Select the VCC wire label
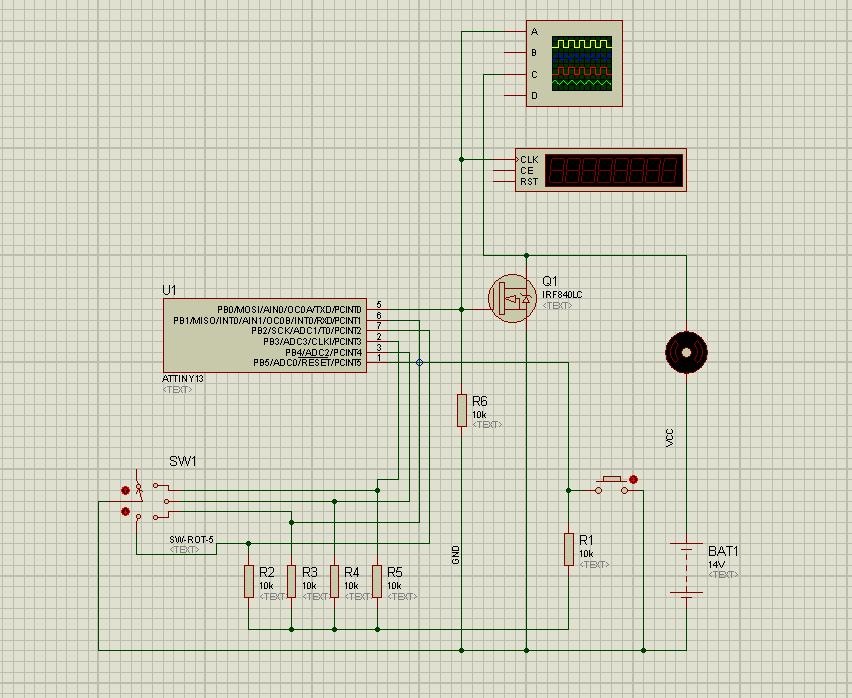This screenshot has height=698, width=852. pos(670,438)
